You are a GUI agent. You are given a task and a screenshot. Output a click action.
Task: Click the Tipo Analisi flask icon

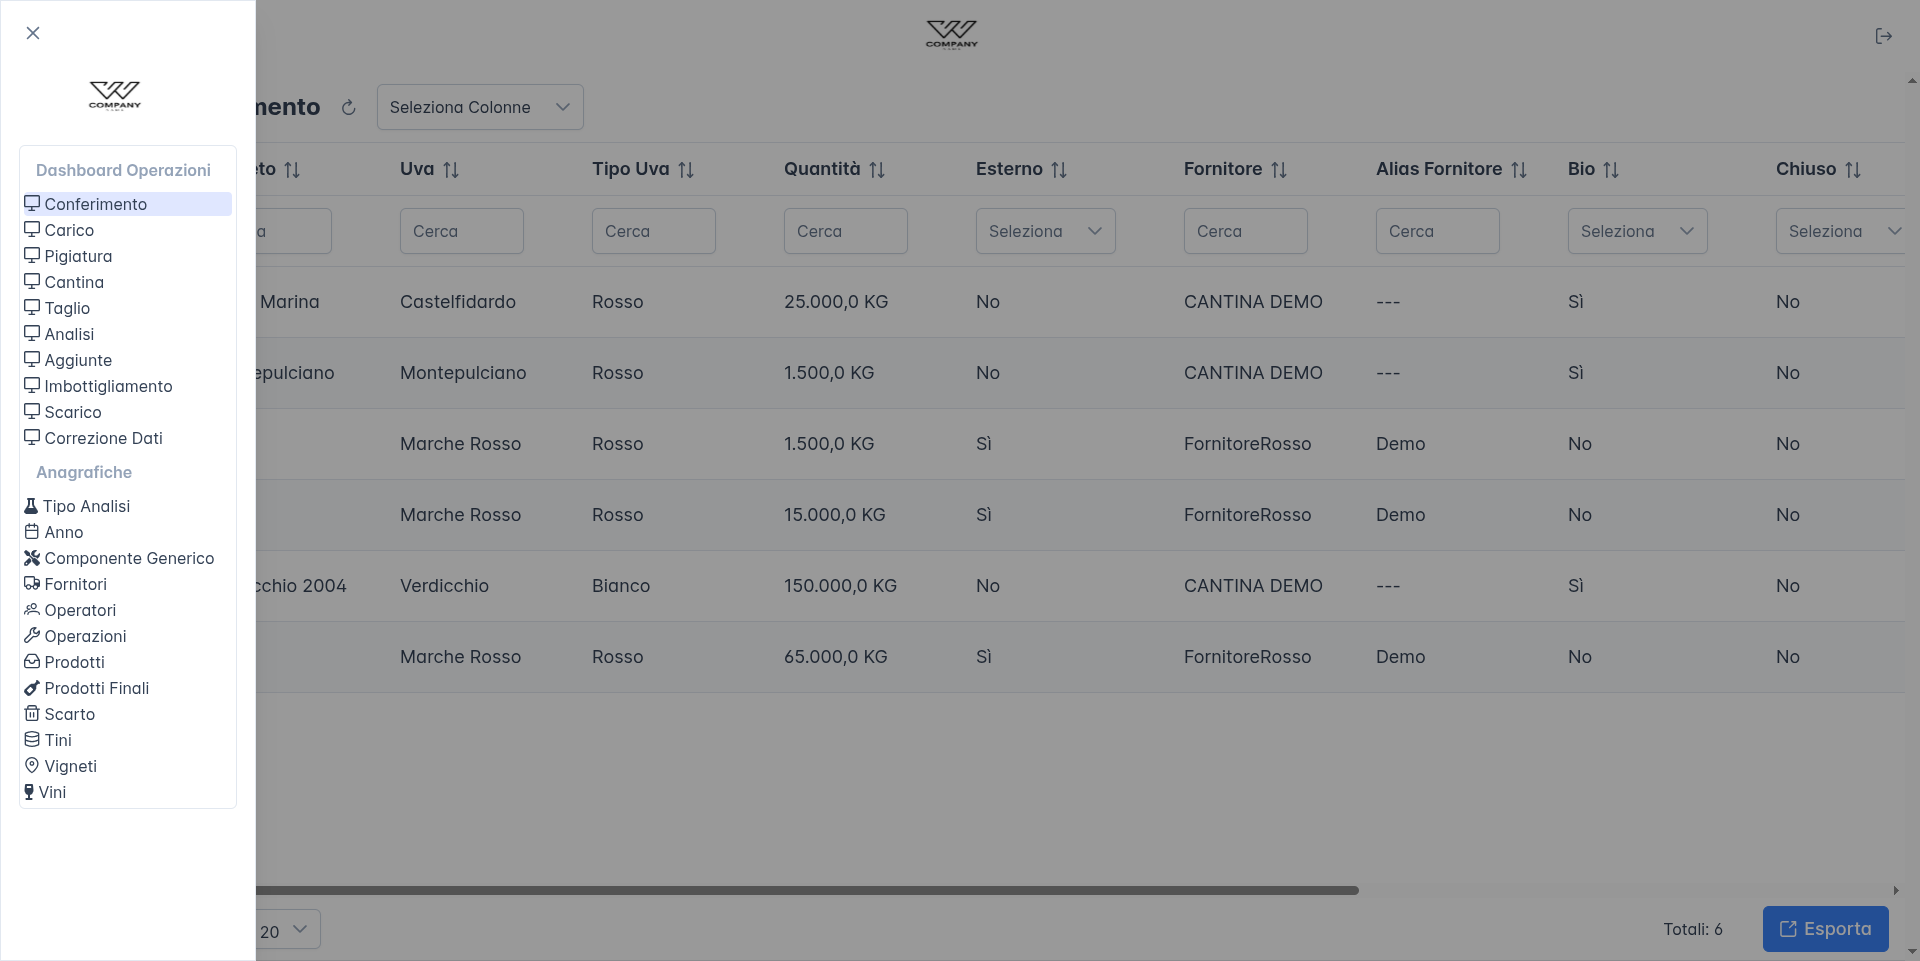point(31,506)
